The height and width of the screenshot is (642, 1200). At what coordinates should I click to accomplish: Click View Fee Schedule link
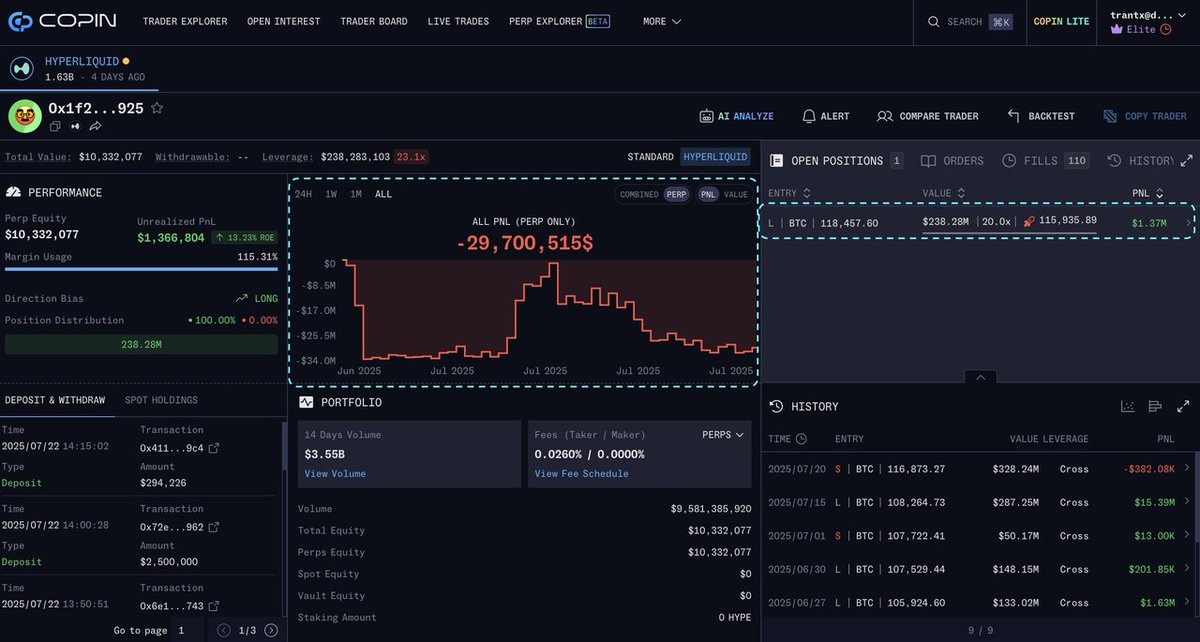pos(582,474)
